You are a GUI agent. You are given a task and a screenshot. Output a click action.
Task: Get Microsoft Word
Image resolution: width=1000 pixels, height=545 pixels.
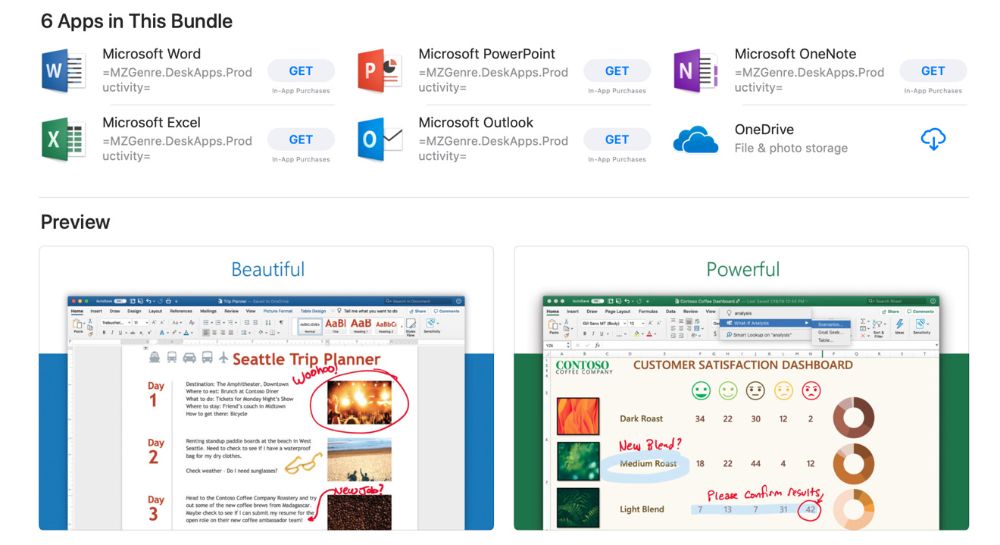click(x=301, y=71)
